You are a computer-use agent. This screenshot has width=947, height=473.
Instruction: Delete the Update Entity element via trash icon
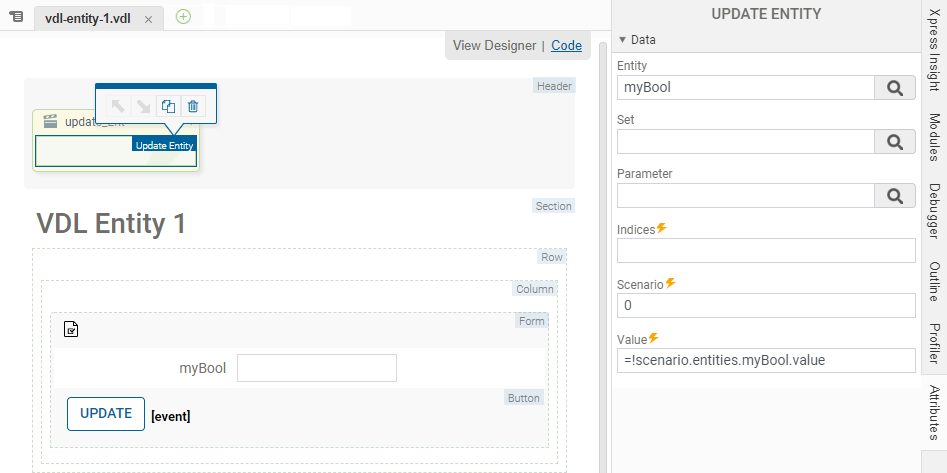click(x=194, y=106)
